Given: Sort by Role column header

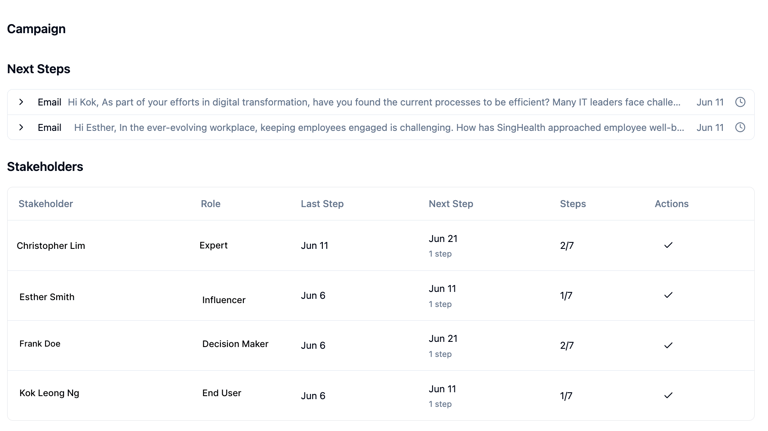Looking at the screenshot, I should tap(211, 204).
